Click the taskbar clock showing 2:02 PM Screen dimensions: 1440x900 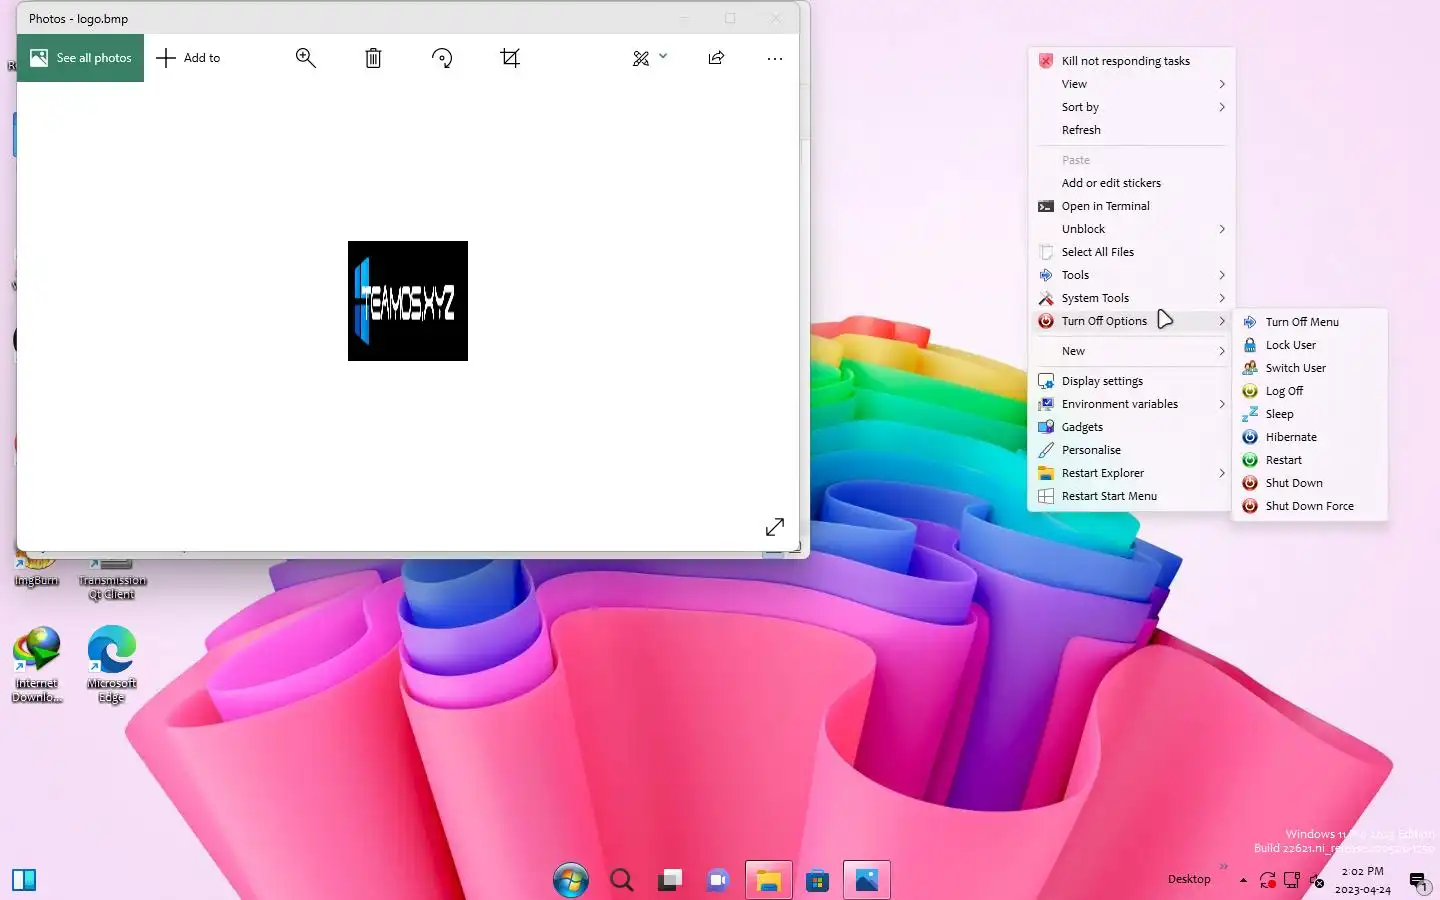point(1363,880)
